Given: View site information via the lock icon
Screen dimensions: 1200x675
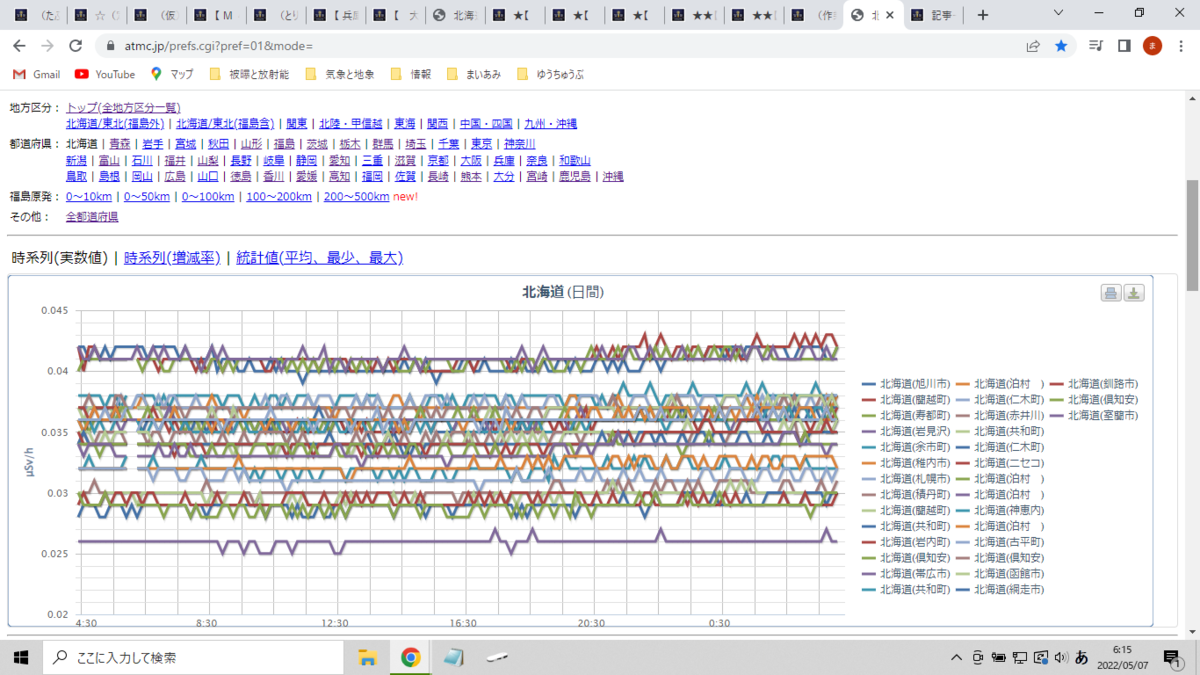Looking at the screenshot, I should (x=110, y=46).
